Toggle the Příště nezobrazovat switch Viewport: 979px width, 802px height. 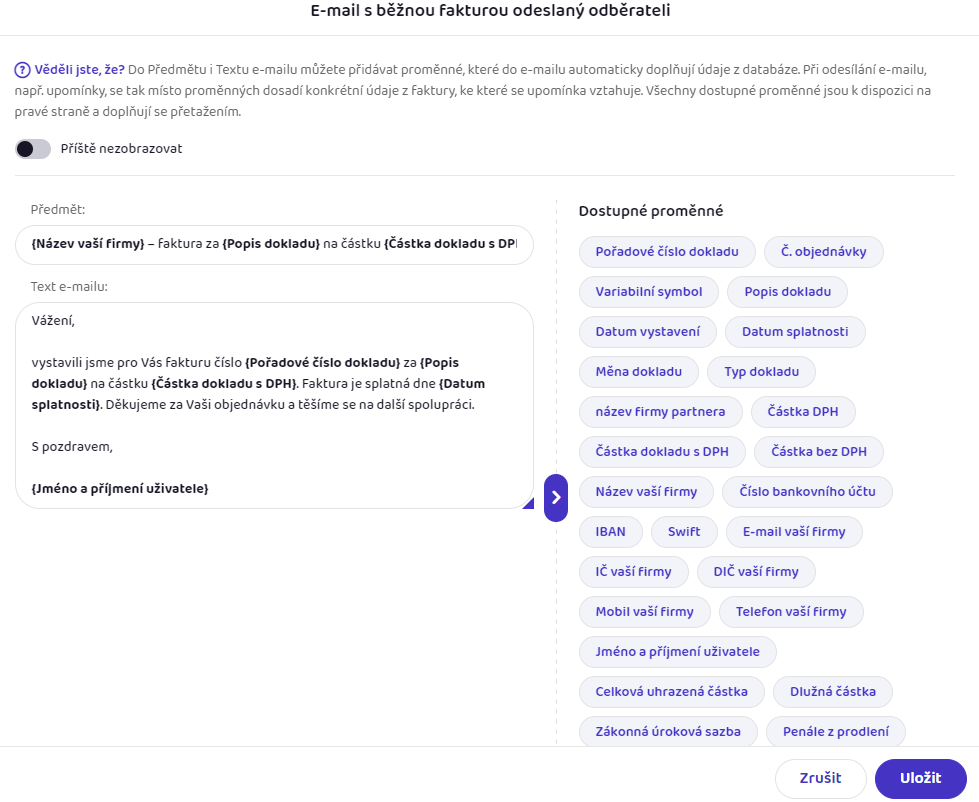pyautogui.click(x=33, y=149)
